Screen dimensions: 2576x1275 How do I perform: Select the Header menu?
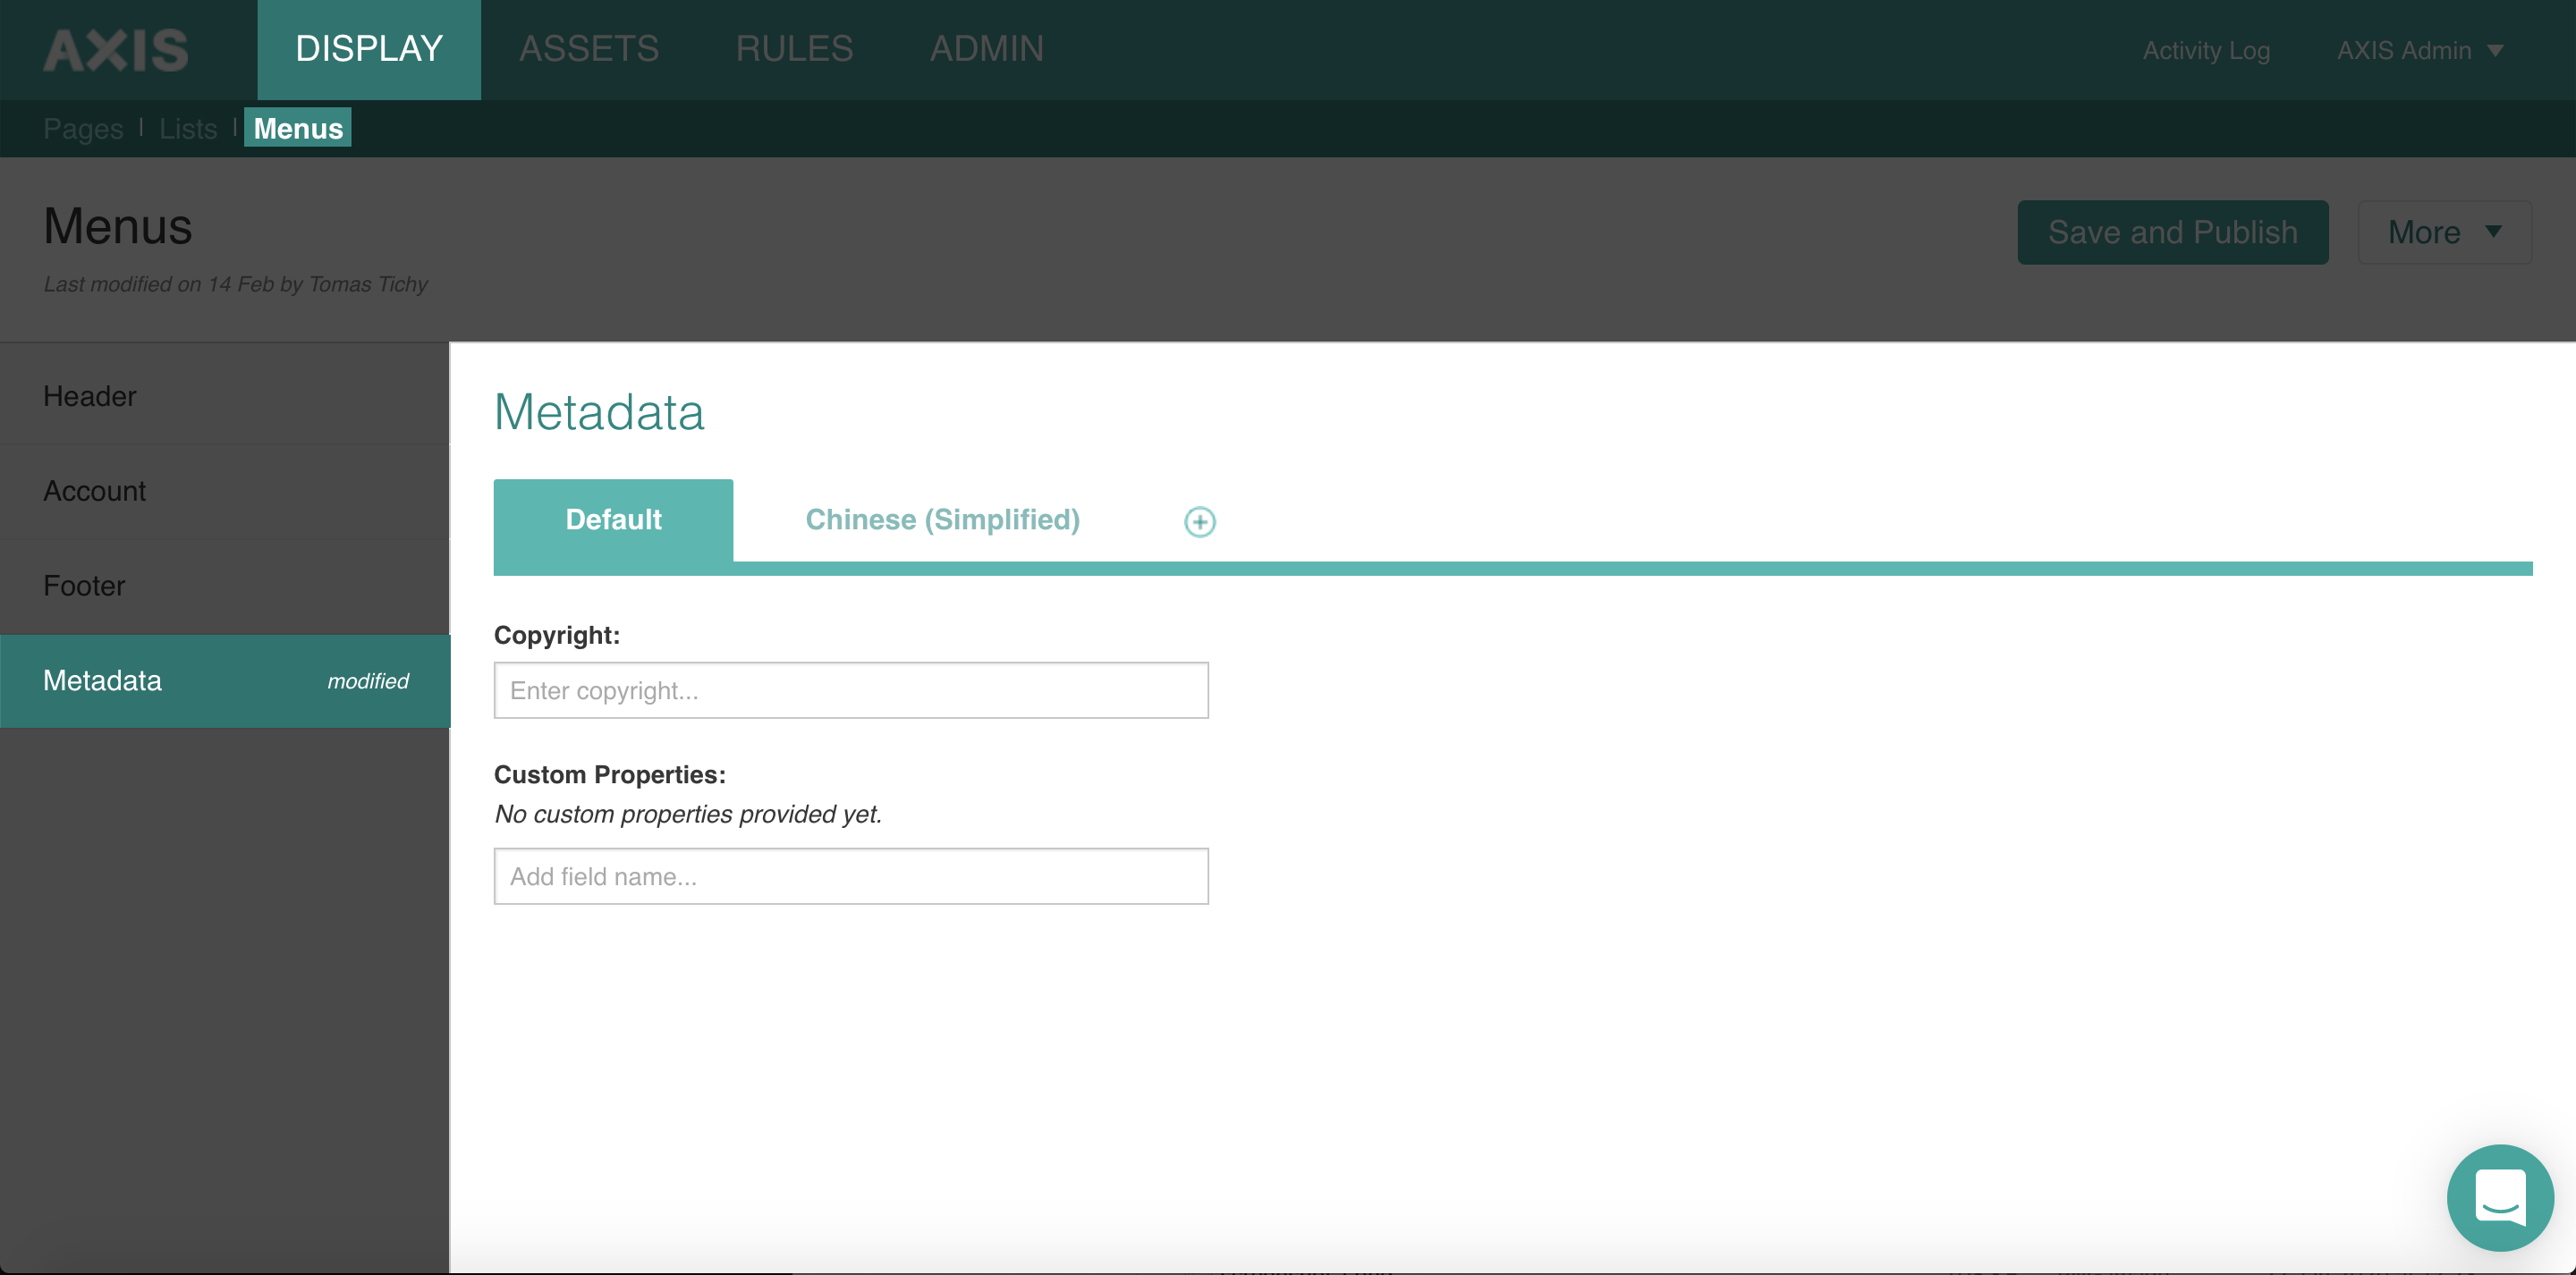click(225, 396)
